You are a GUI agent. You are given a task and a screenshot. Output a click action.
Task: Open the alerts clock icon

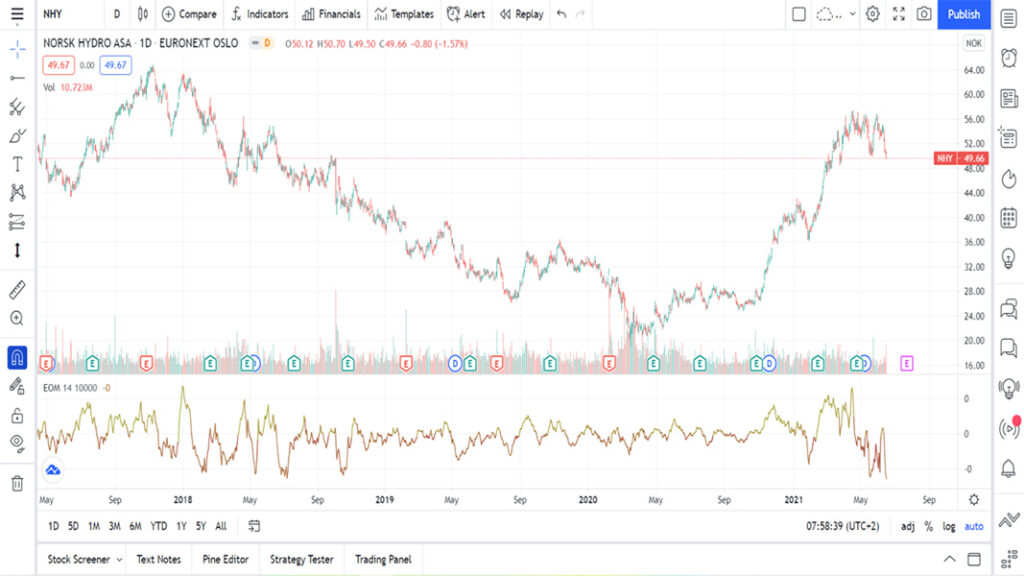[x=1008, y=58]
